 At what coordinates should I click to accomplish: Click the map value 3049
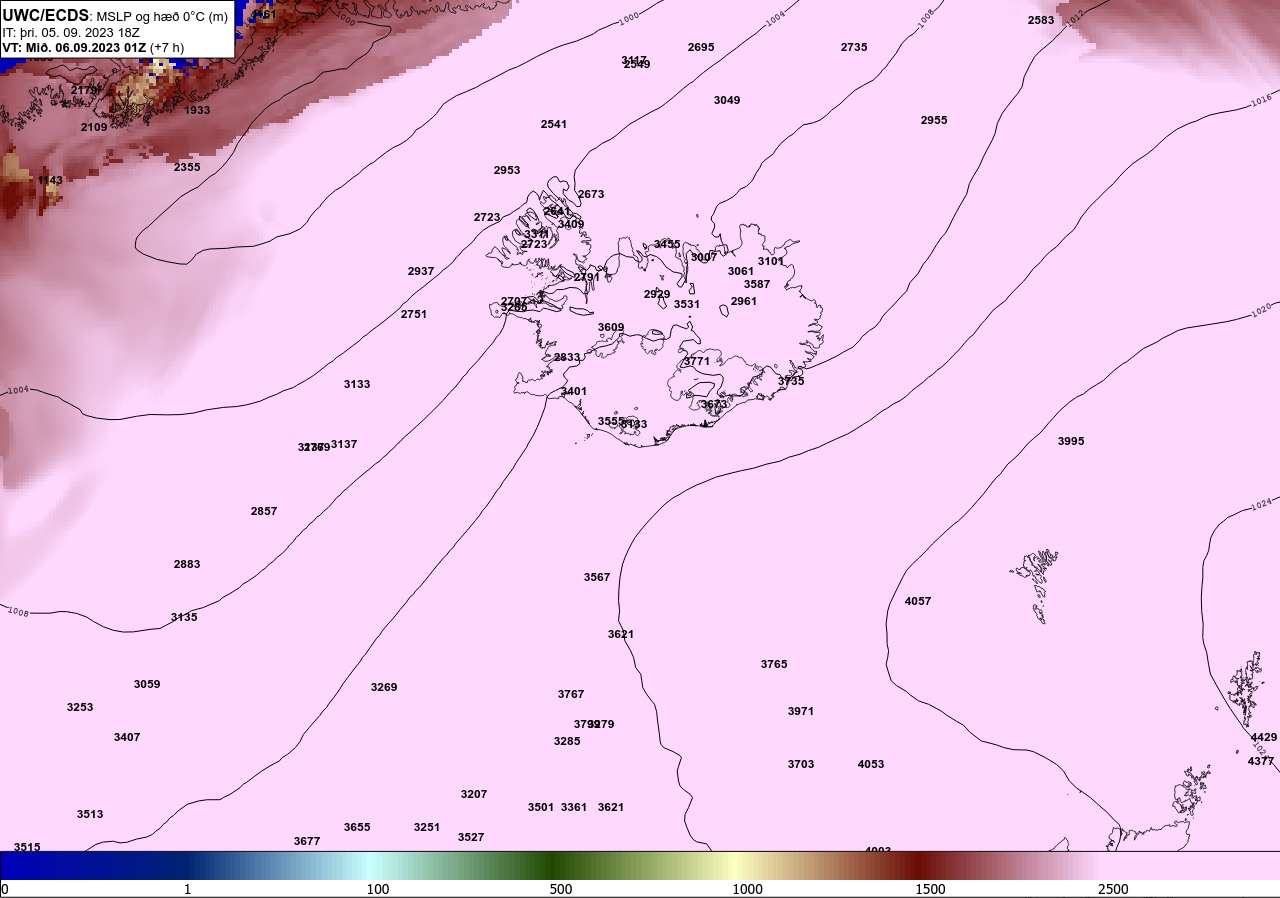point(727,100)
